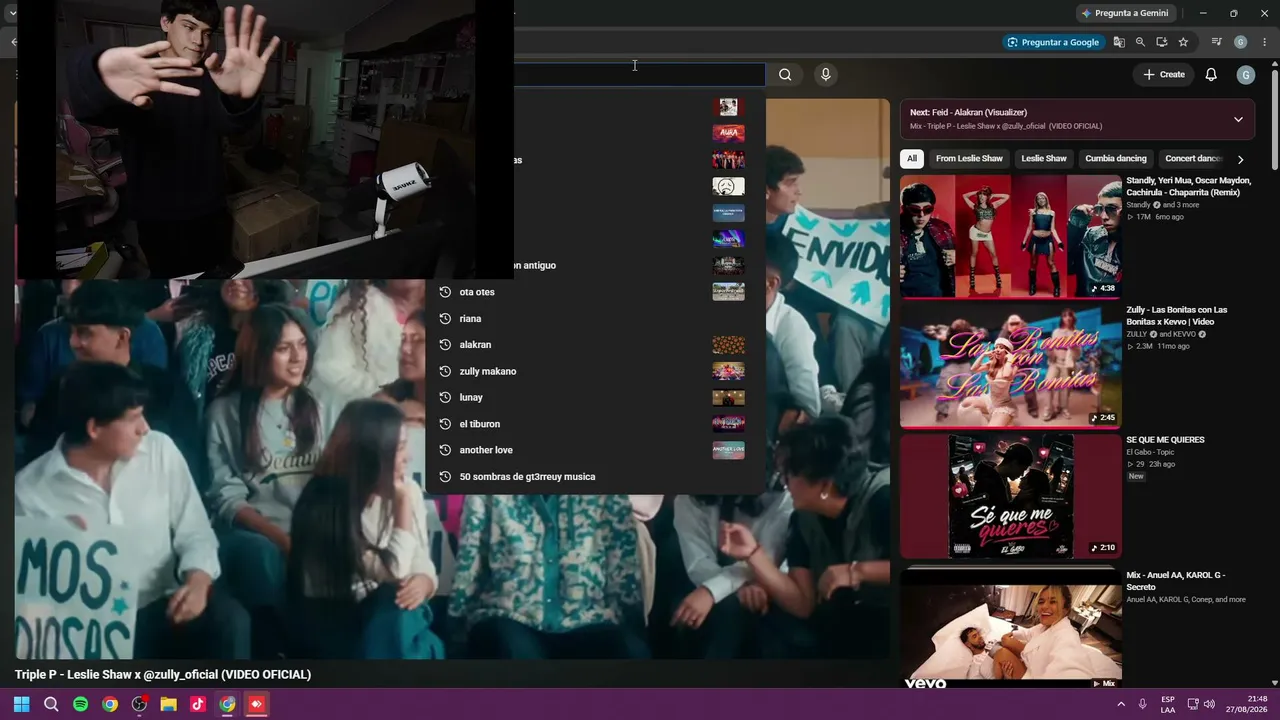Click 'Triple P - Leslie Shaw' video title text
The image size is (1280, 720).
coord(163,675)
